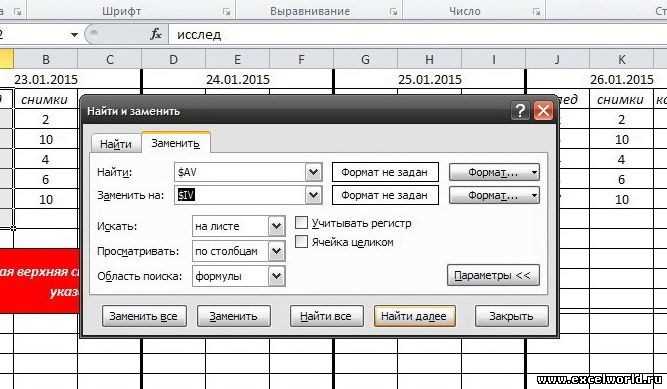Open format options arrow in Заменить на row
The image size is (667, 389).
(x=534, y=195)
